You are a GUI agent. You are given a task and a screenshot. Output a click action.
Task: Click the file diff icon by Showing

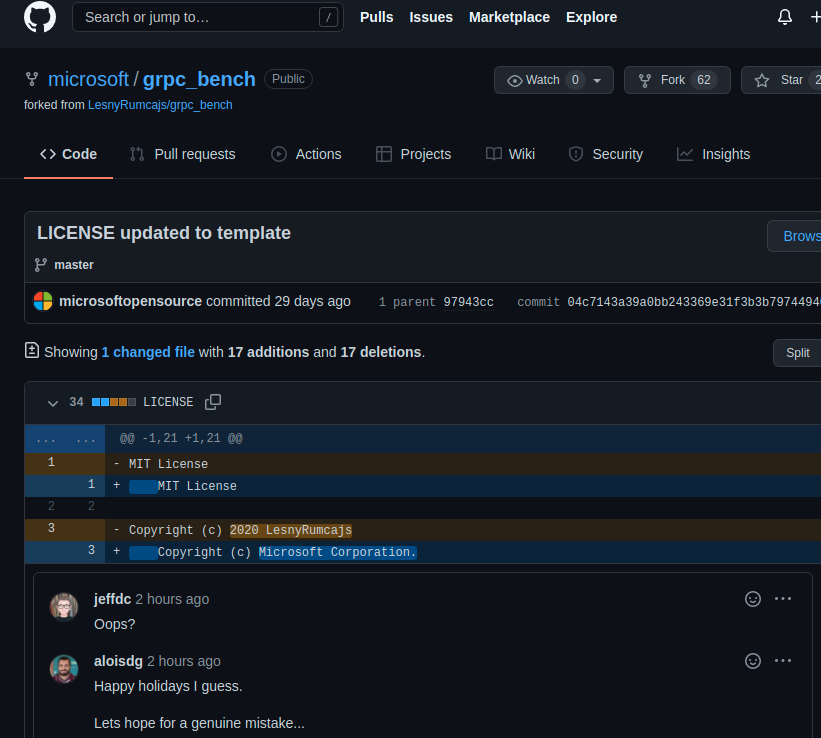pos(32,350)
